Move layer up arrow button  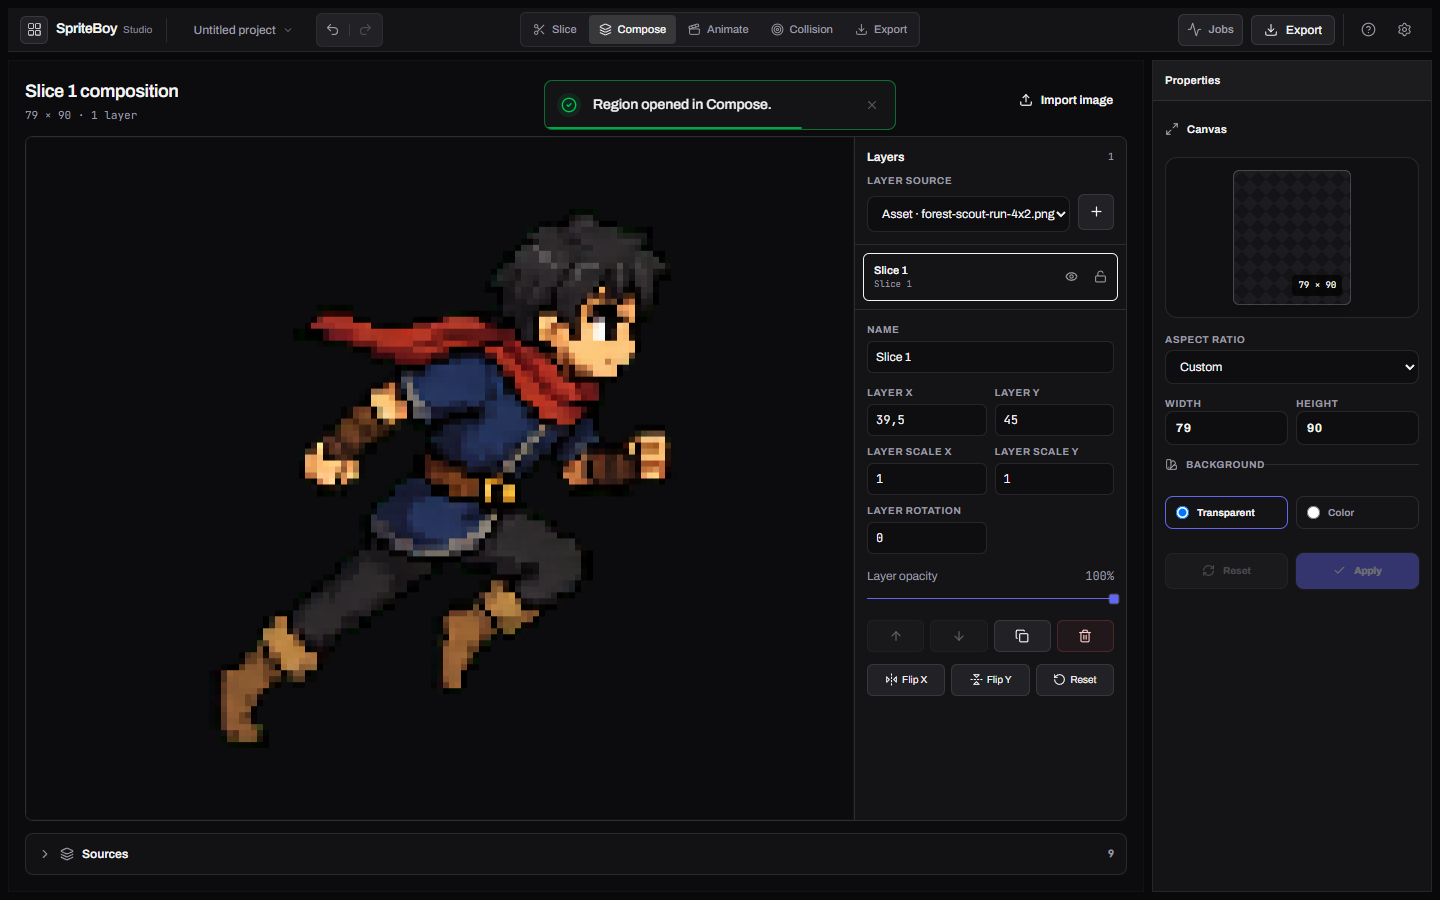[896, 636]
